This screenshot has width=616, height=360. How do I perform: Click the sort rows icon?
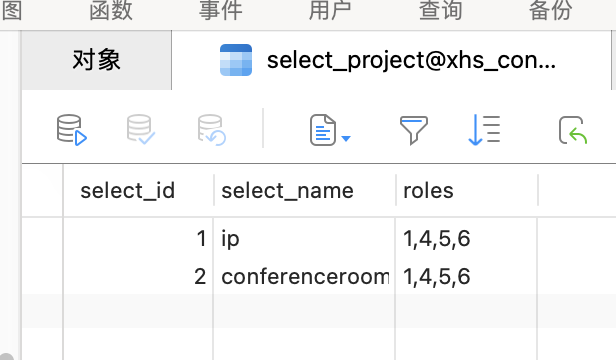[x=484, y=130]
